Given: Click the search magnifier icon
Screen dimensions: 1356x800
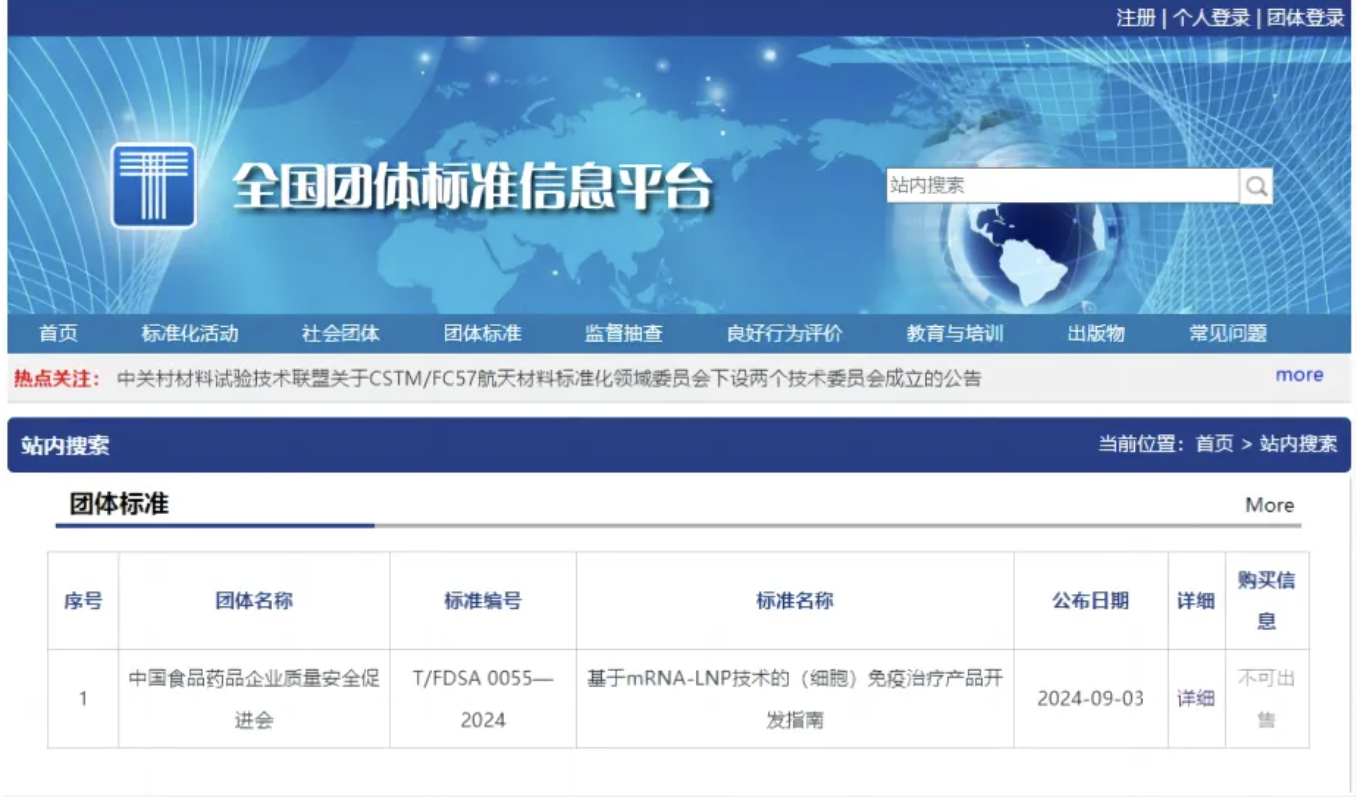Looking at the screenshot, I should pyautogui.click(x=1256, y=186).
